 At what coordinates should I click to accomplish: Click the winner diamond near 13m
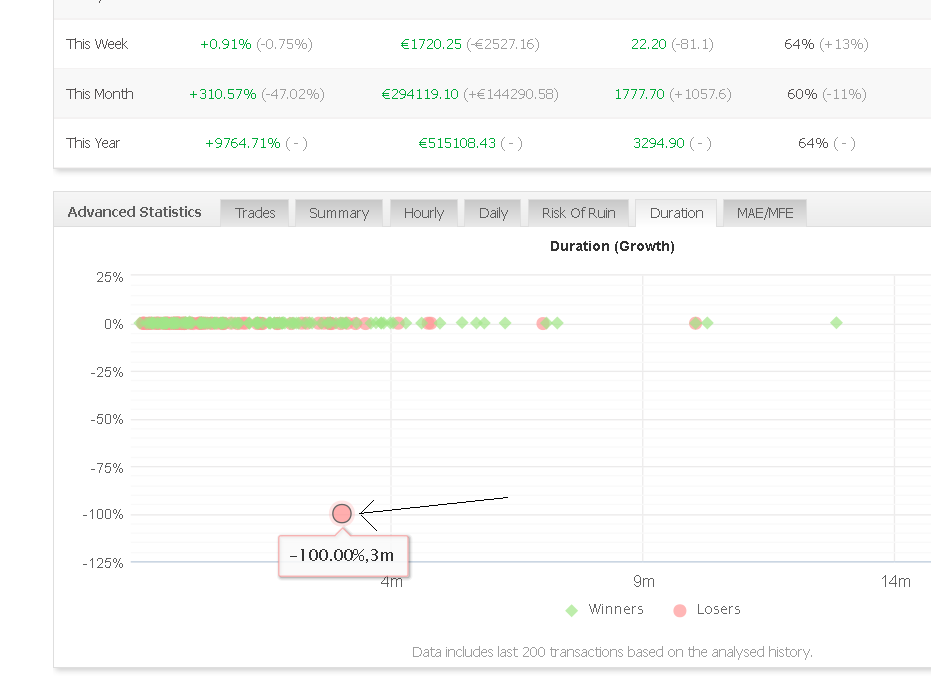click(836, 323)
